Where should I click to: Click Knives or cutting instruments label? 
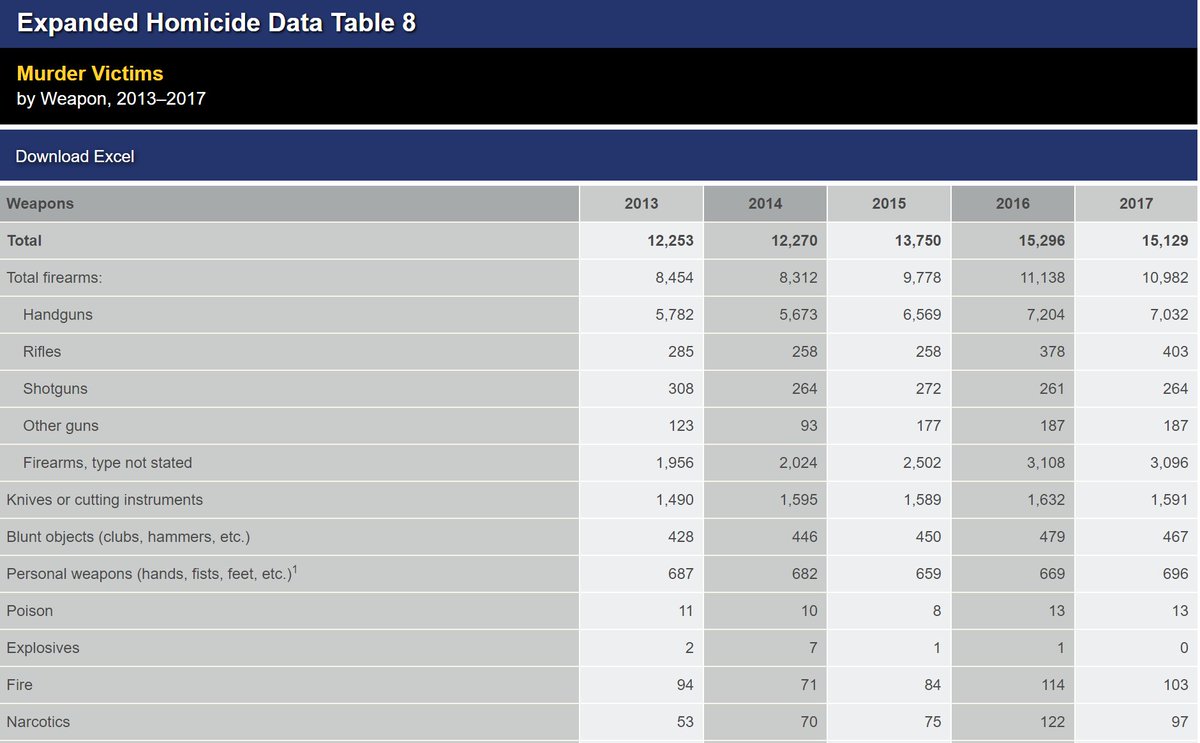tap(105, 499)
